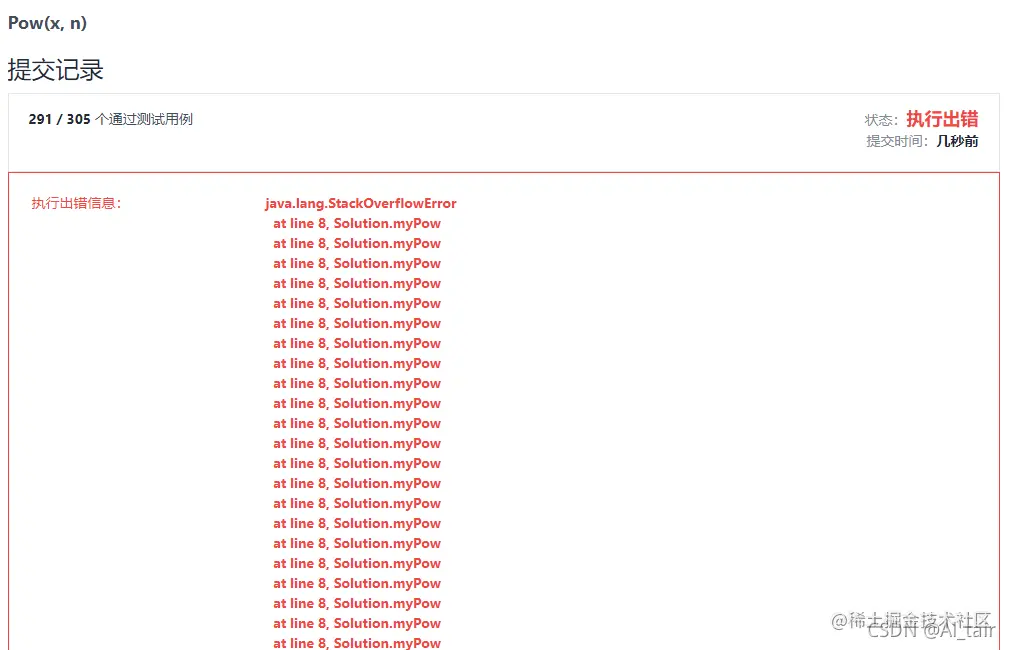Click the 执行出错信息 label
1011x650 pixels.
click(76, 203)
